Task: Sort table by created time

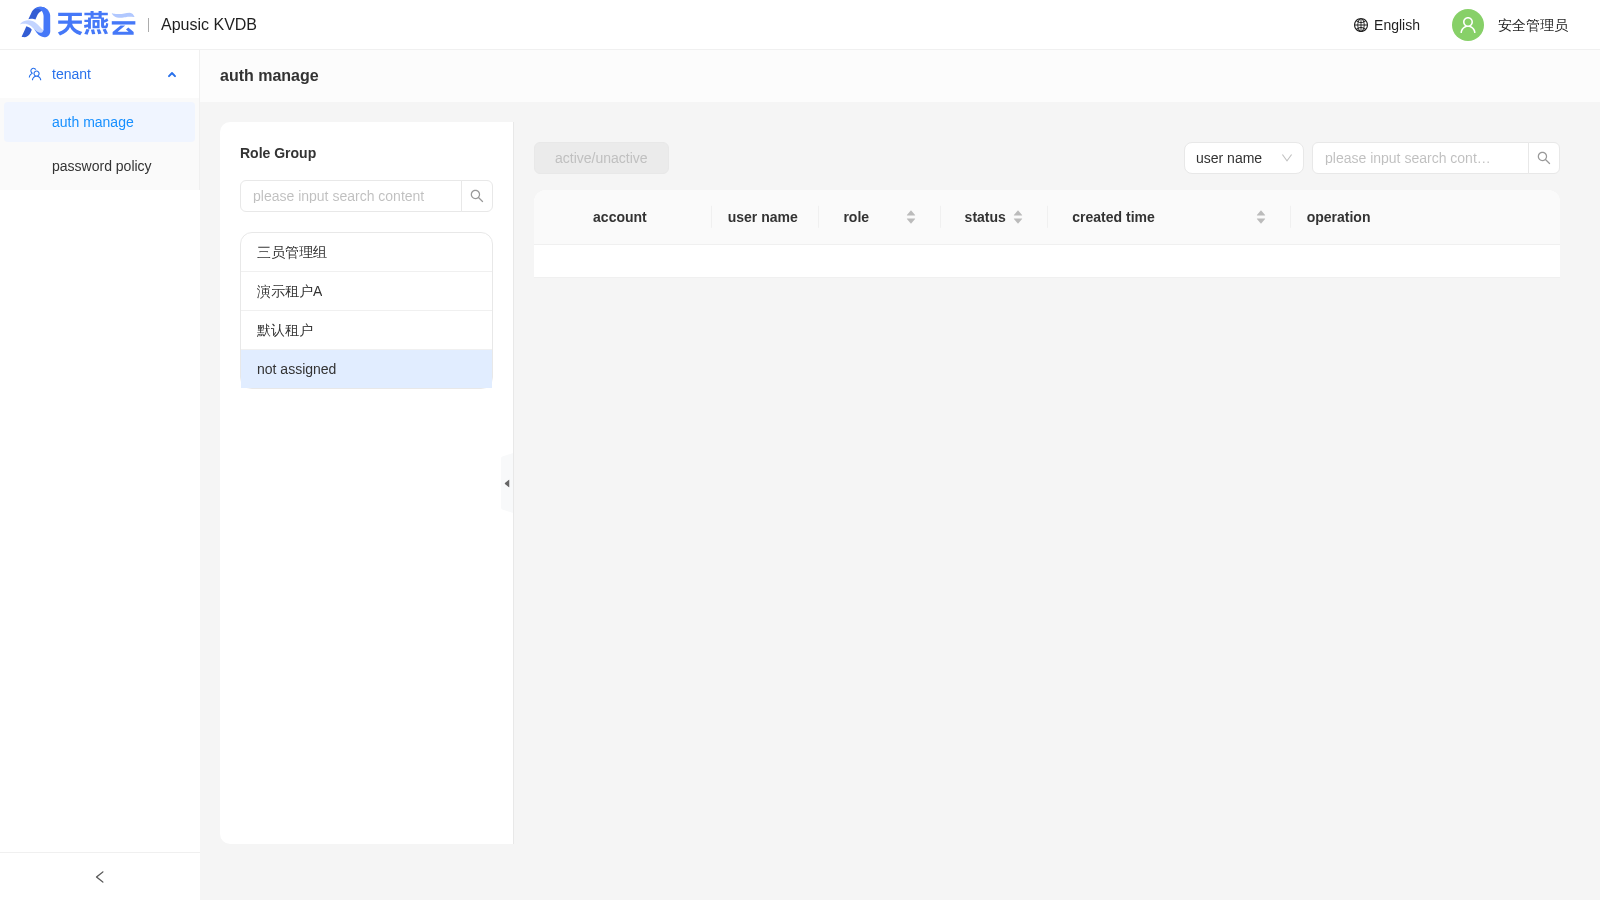Action: 1261,217
